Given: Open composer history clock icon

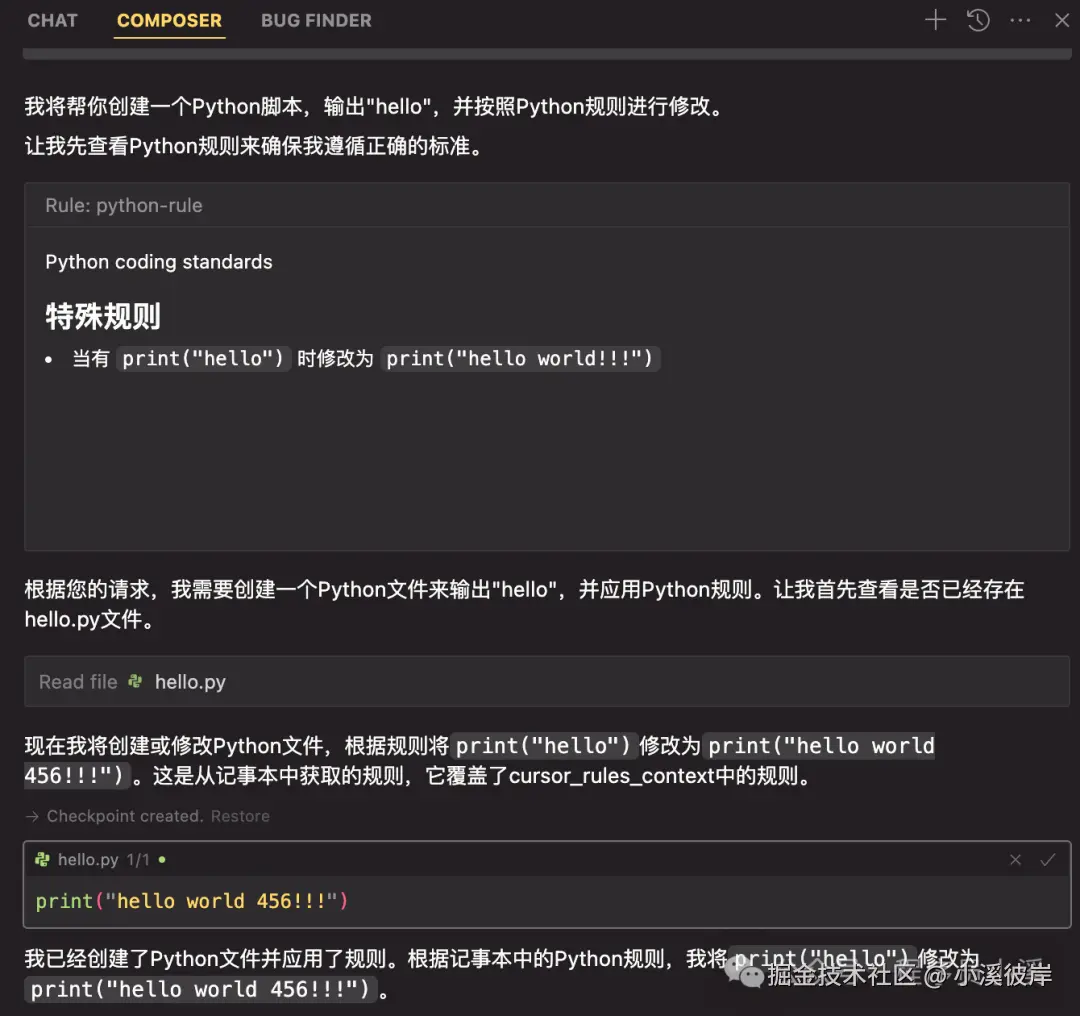Looking at the screenshot, I should click(978, 20).
